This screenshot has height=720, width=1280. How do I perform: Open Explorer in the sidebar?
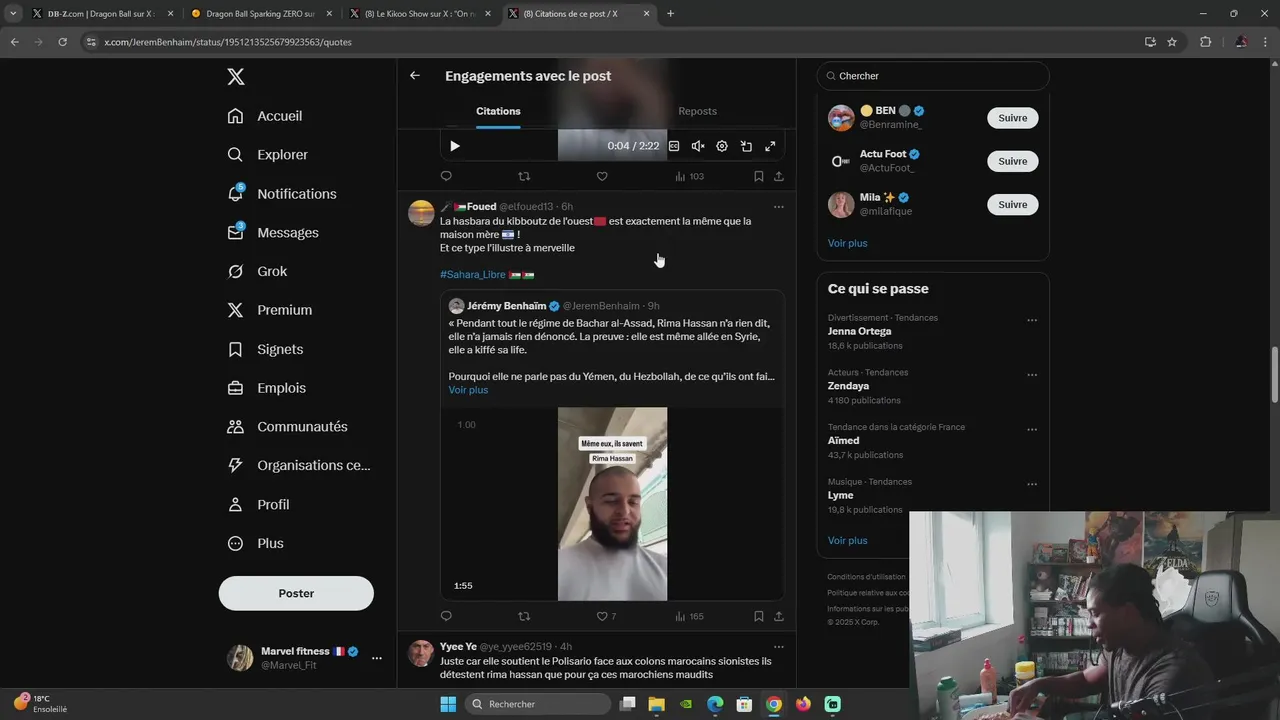click(x=268, y=155)
